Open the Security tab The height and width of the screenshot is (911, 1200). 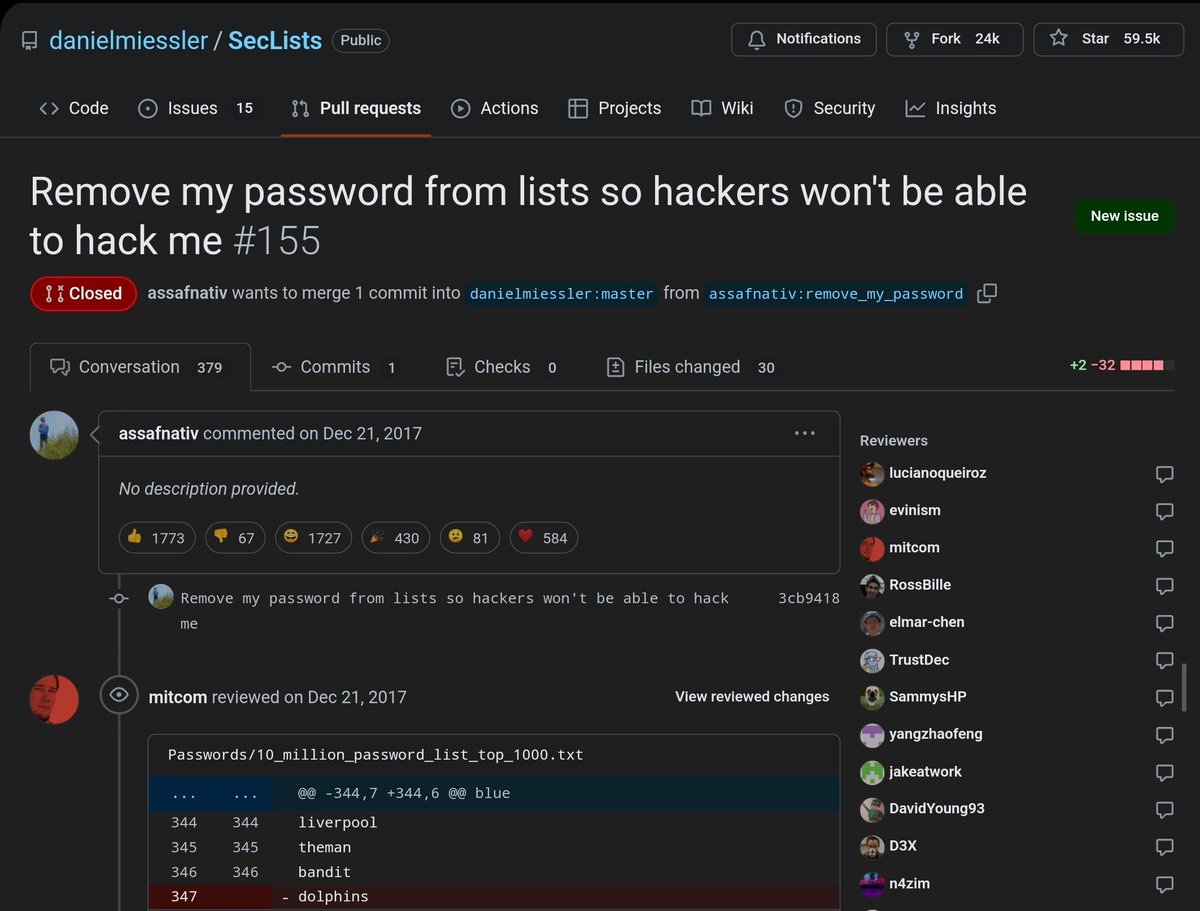tap(829, 108)
